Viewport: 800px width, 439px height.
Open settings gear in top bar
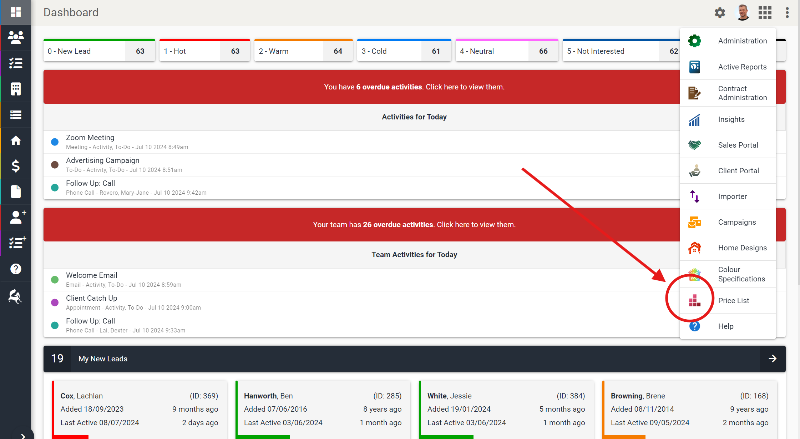(719, 12)
